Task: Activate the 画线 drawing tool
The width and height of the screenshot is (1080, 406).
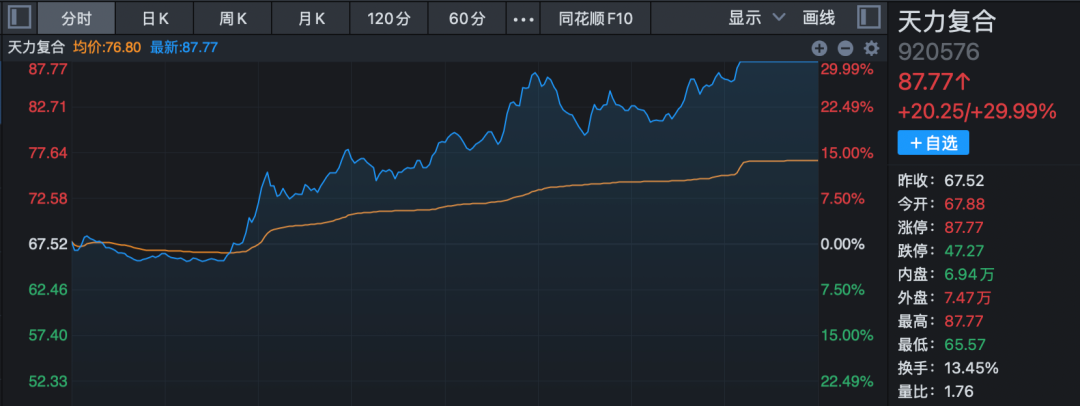Action: pyautogui.click(x=819, y=18)
